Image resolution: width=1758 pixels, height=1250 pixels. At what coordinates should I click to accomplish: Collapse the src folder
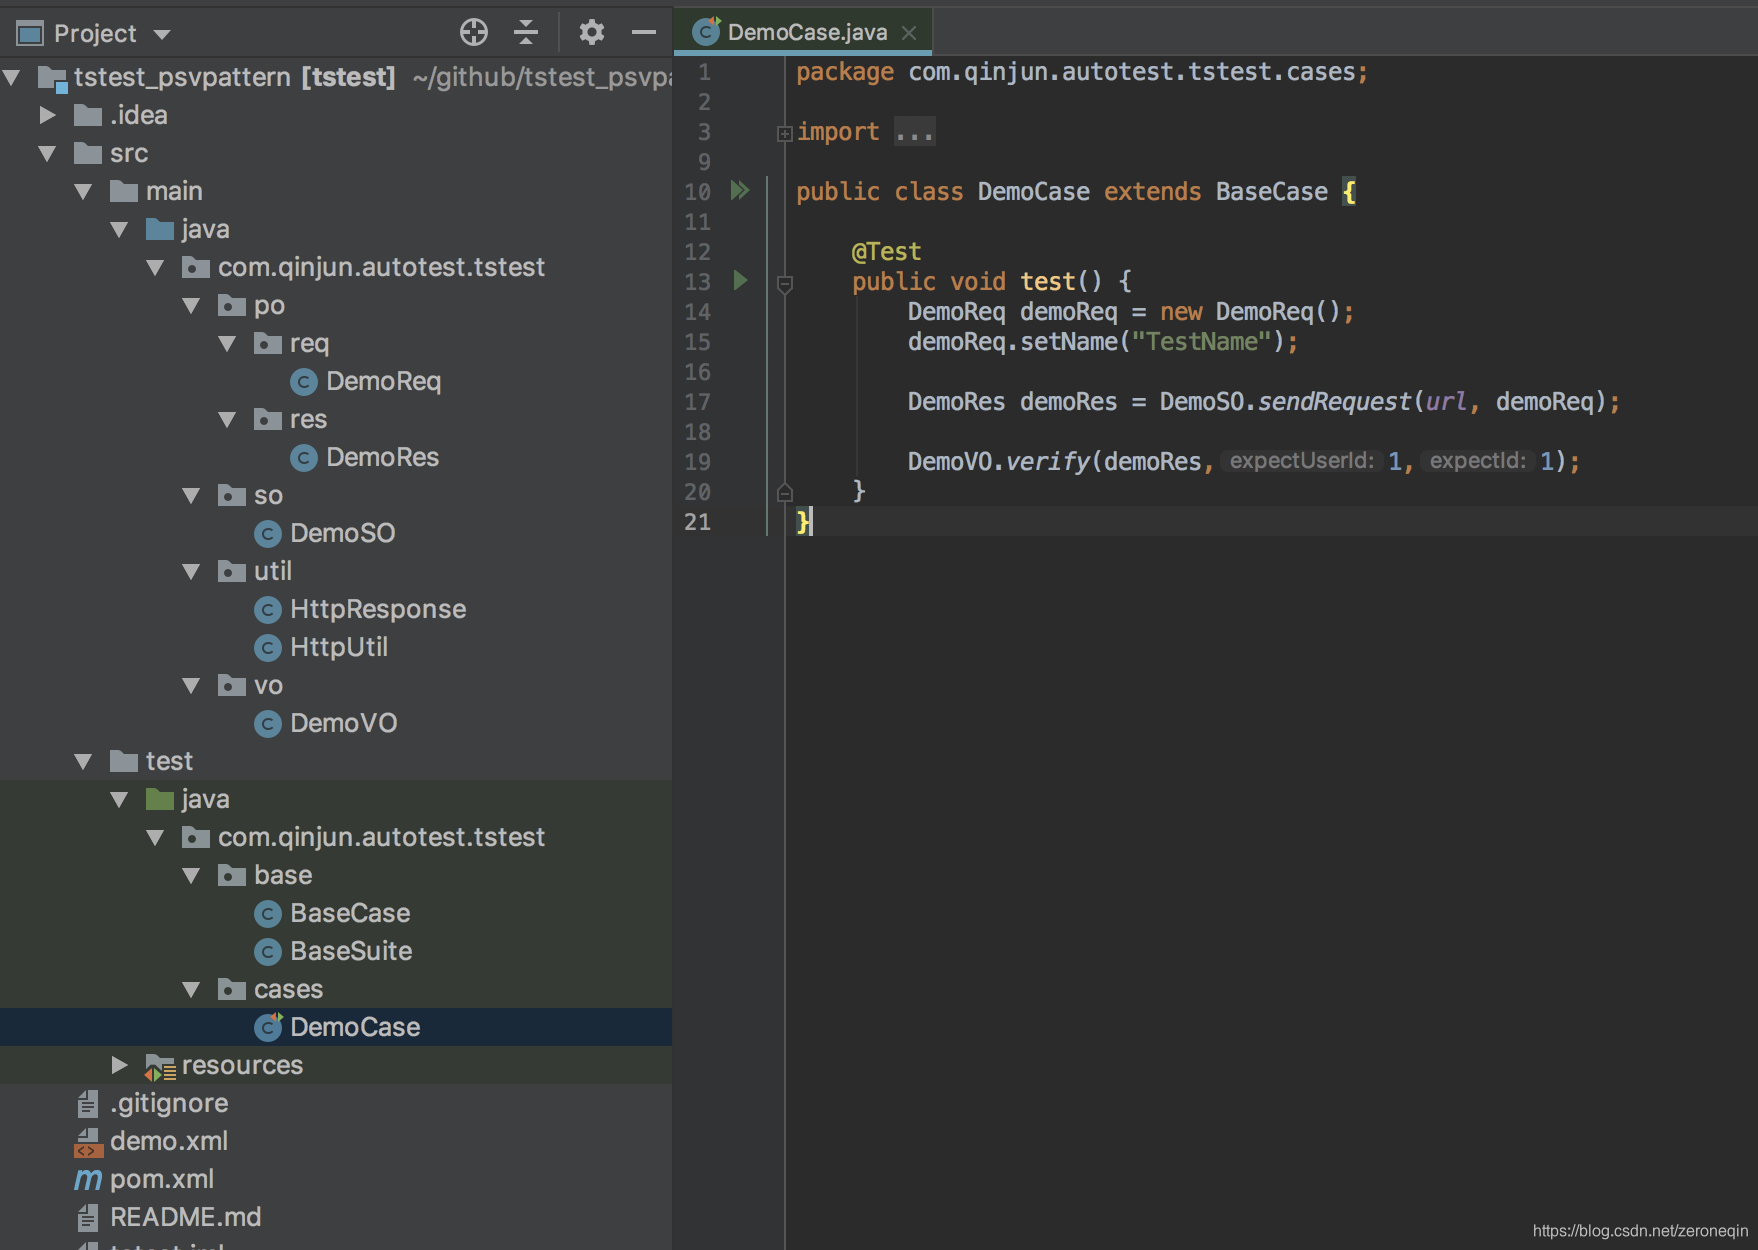pyautogui.click(x=47, y=153)
